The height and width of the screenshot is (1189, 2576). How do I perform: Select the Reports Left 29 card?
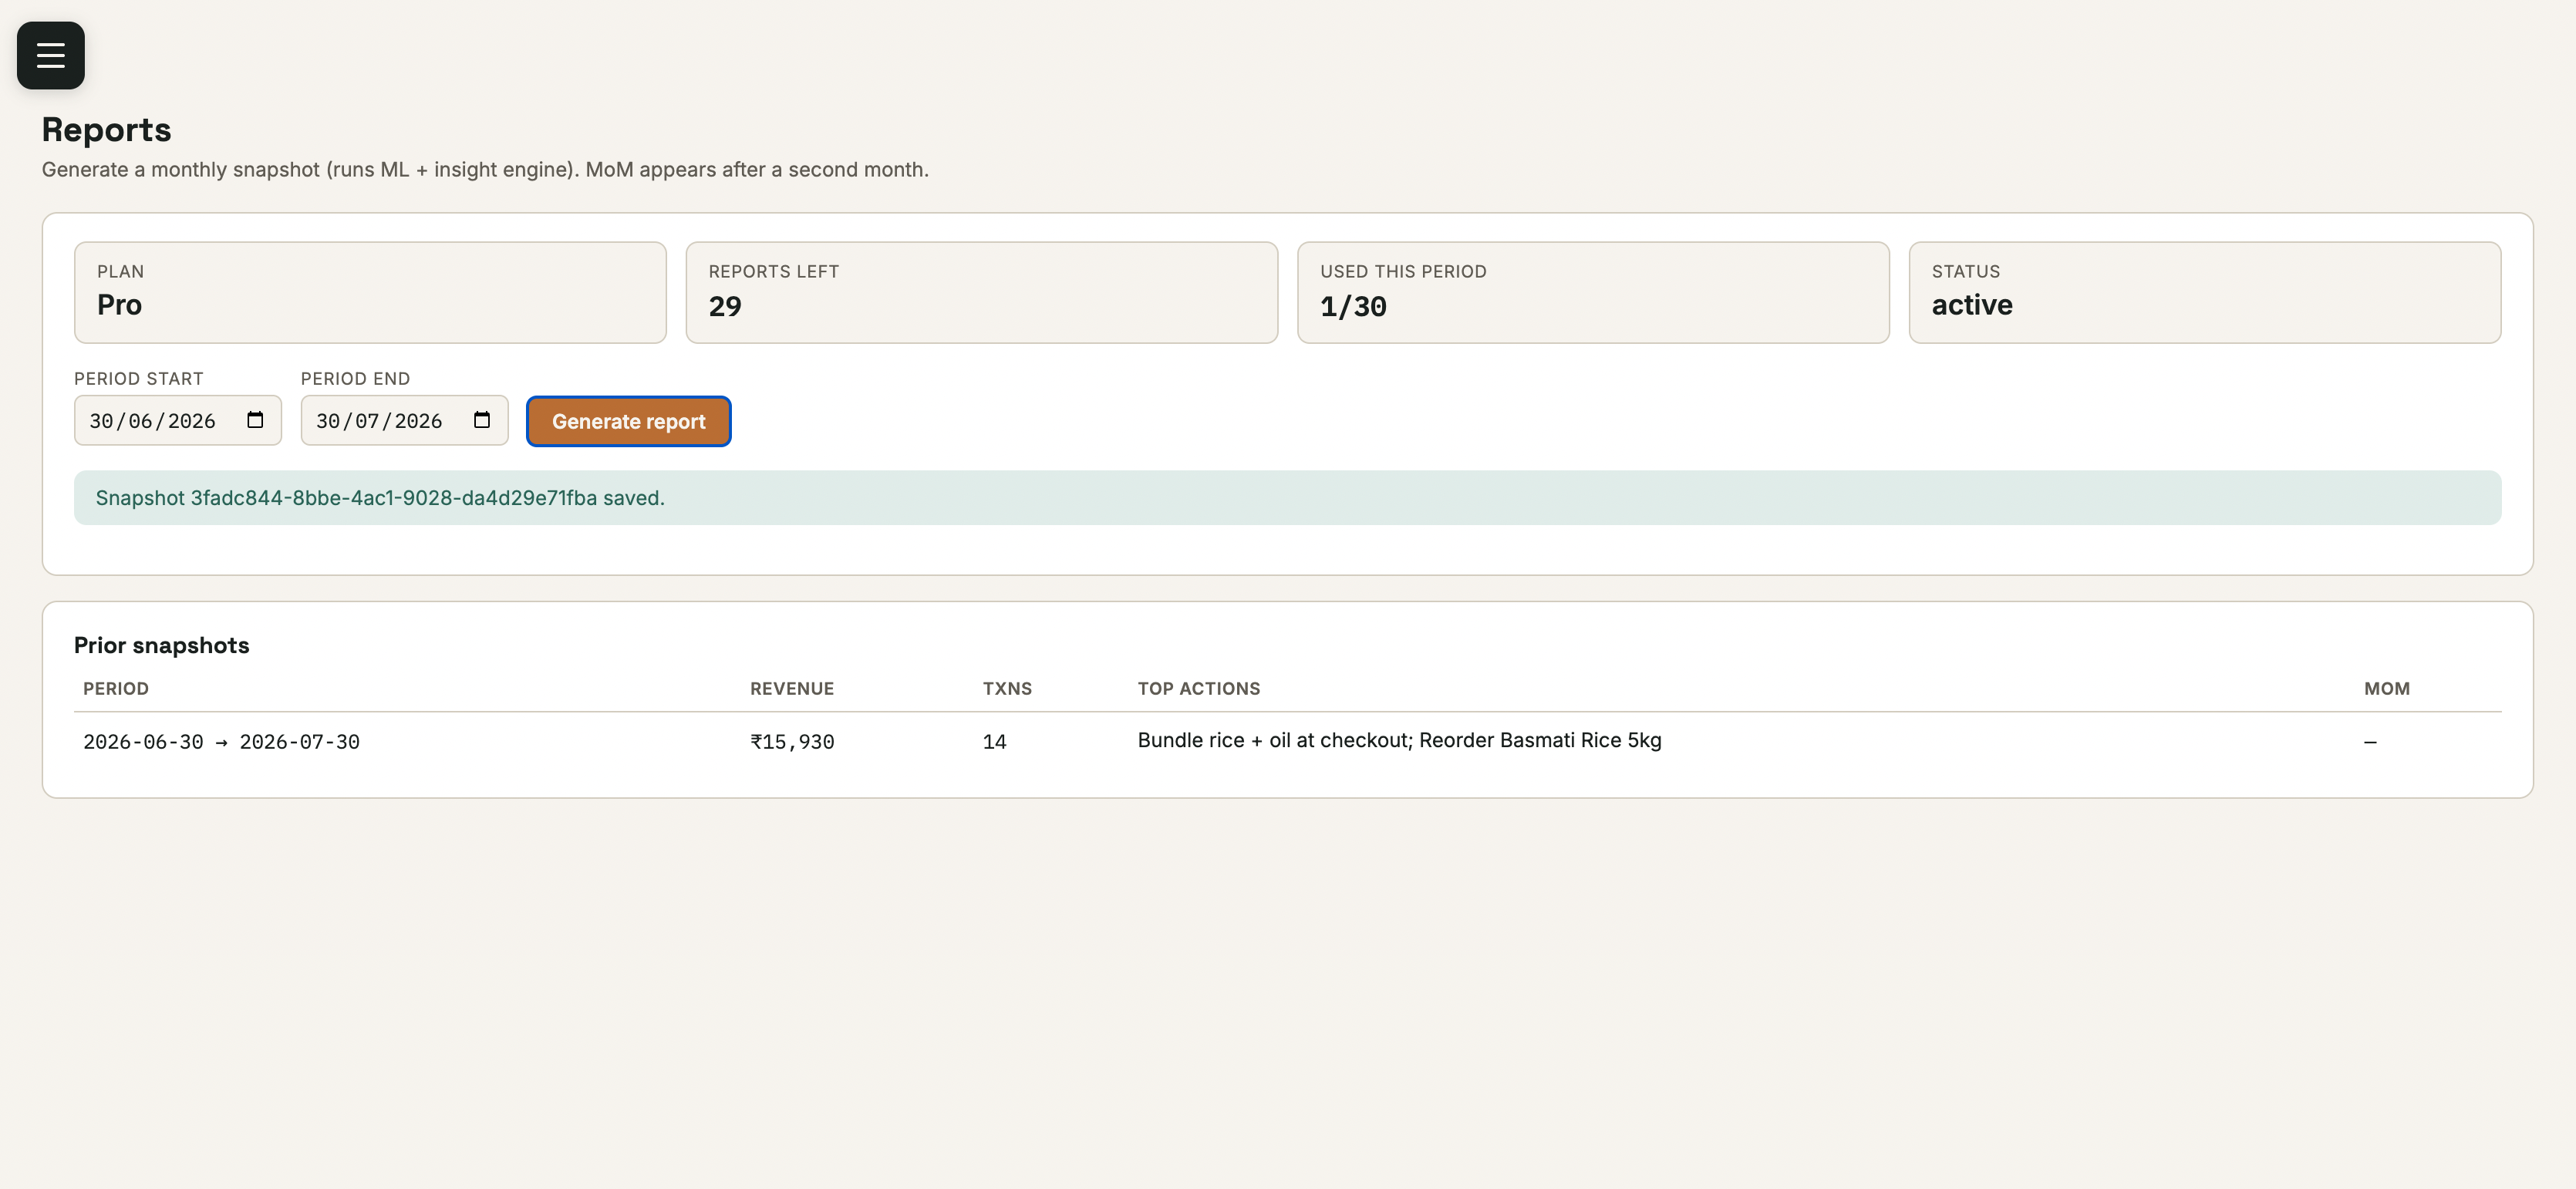[x=982, y=292]
